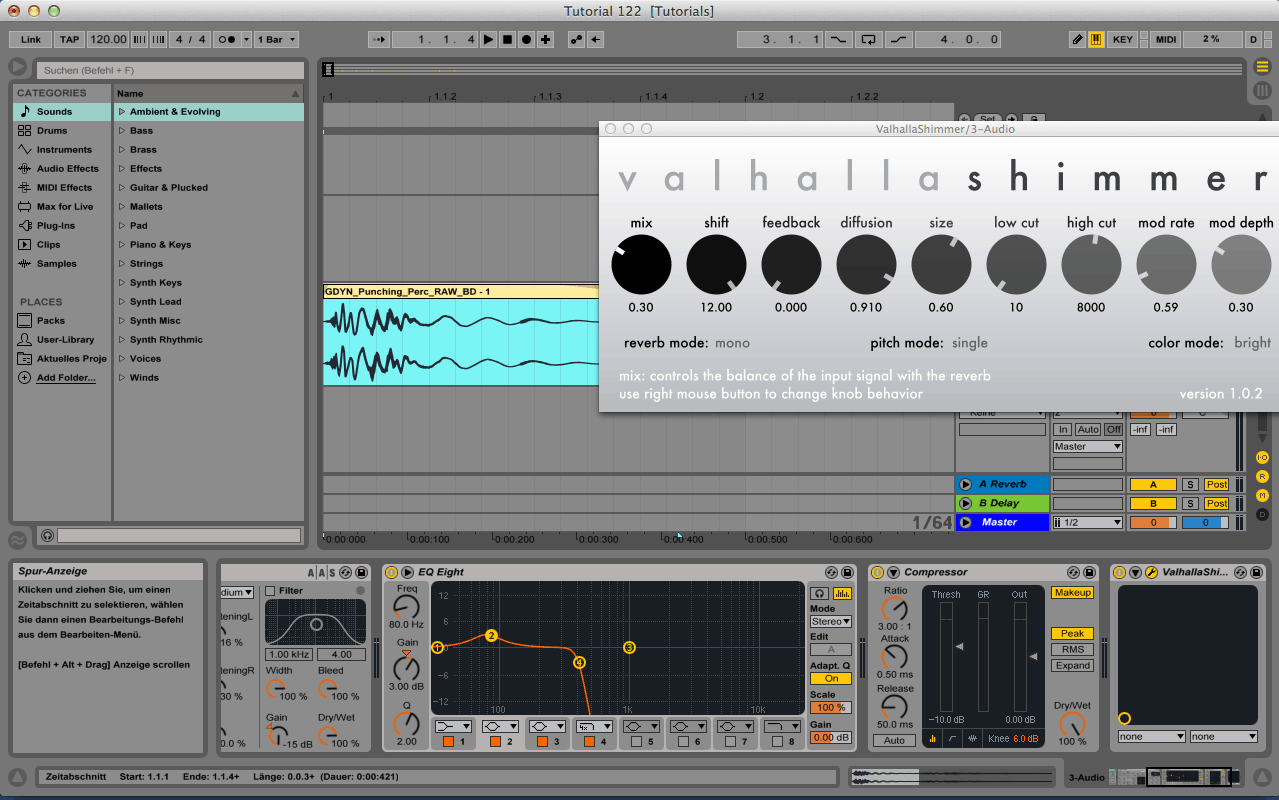Open Plug-Ins category in the browser
Image resolution: width=1279 pixels, height=800 pixels.
(55, 226)
